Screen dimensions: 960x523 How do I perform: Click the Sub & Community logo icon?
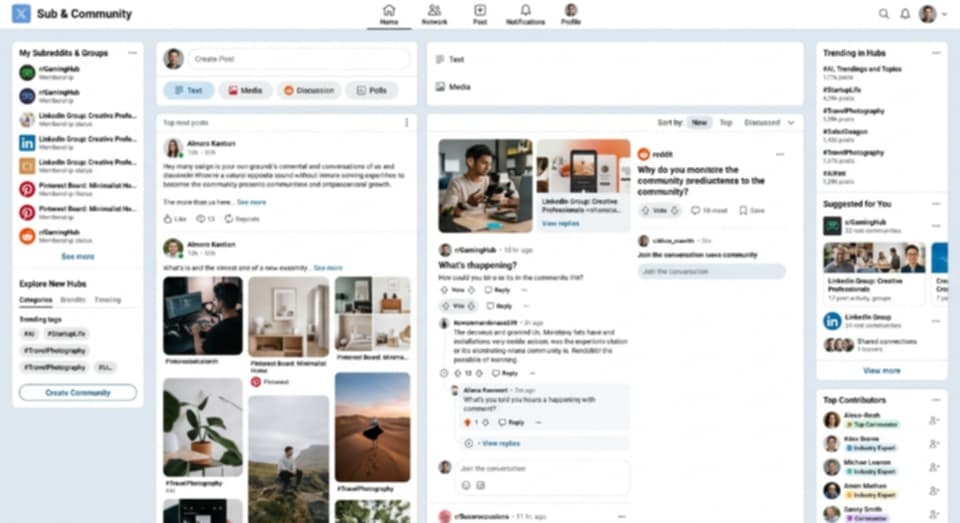click(21, 13)
